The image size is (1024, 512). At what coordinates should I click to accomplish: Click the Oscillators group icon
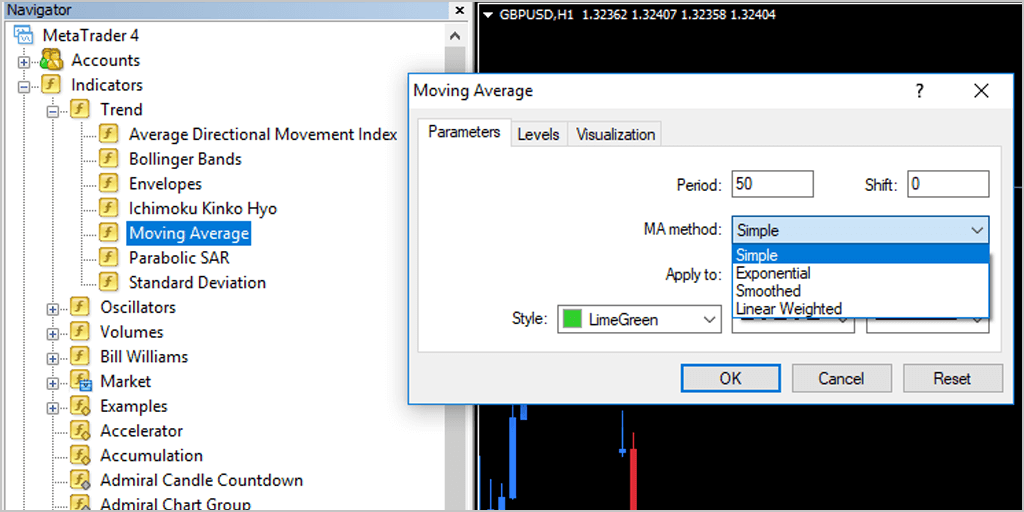pyautogui.click(x=80, y=307)
